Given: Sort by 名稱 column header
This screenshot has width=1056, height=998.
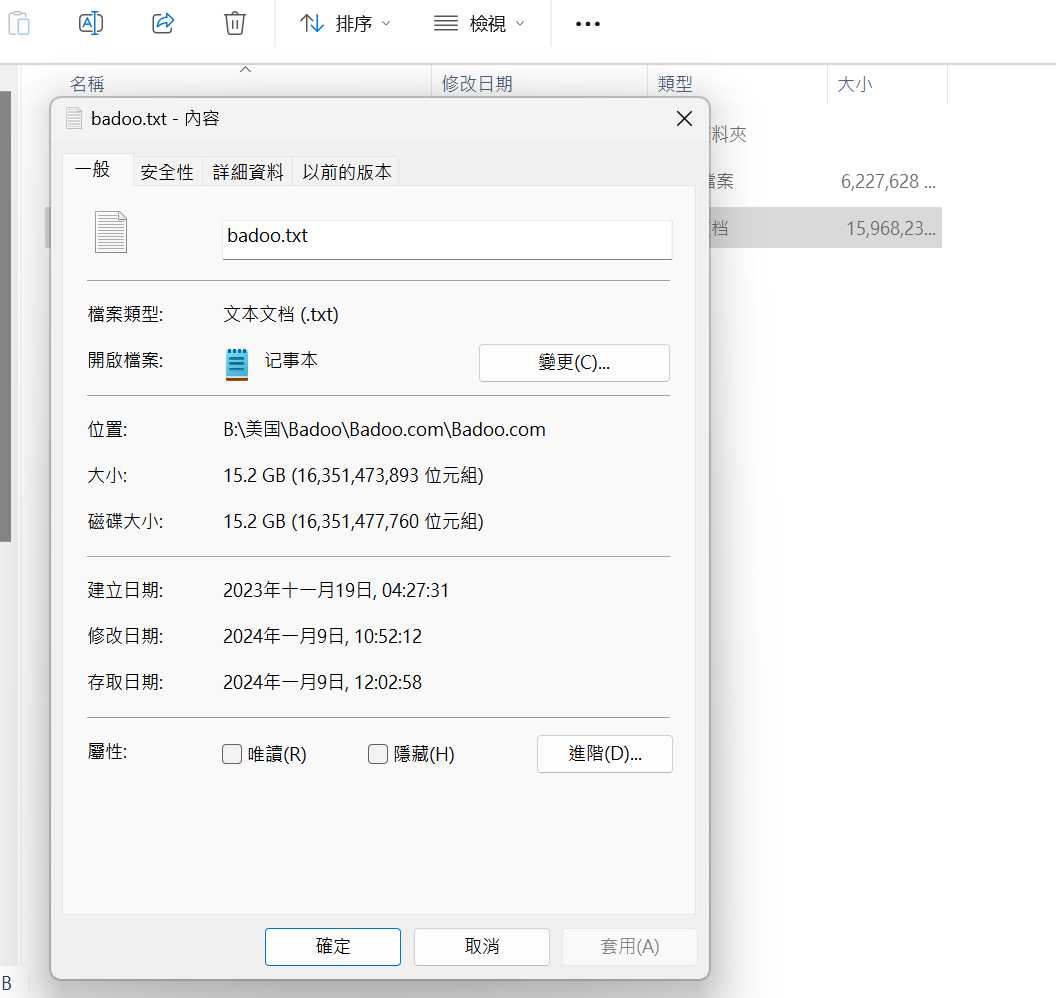Looking at the screenshot, I should (88, 84).
